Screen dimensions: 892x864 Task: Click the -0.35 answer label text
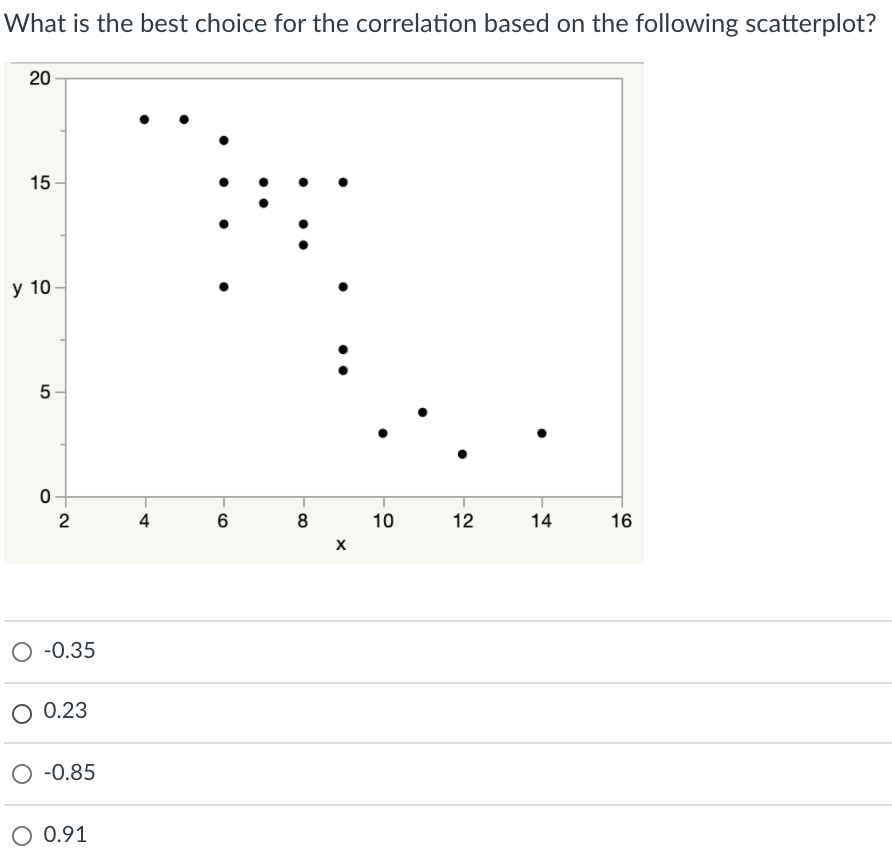[x=68, y=650]
